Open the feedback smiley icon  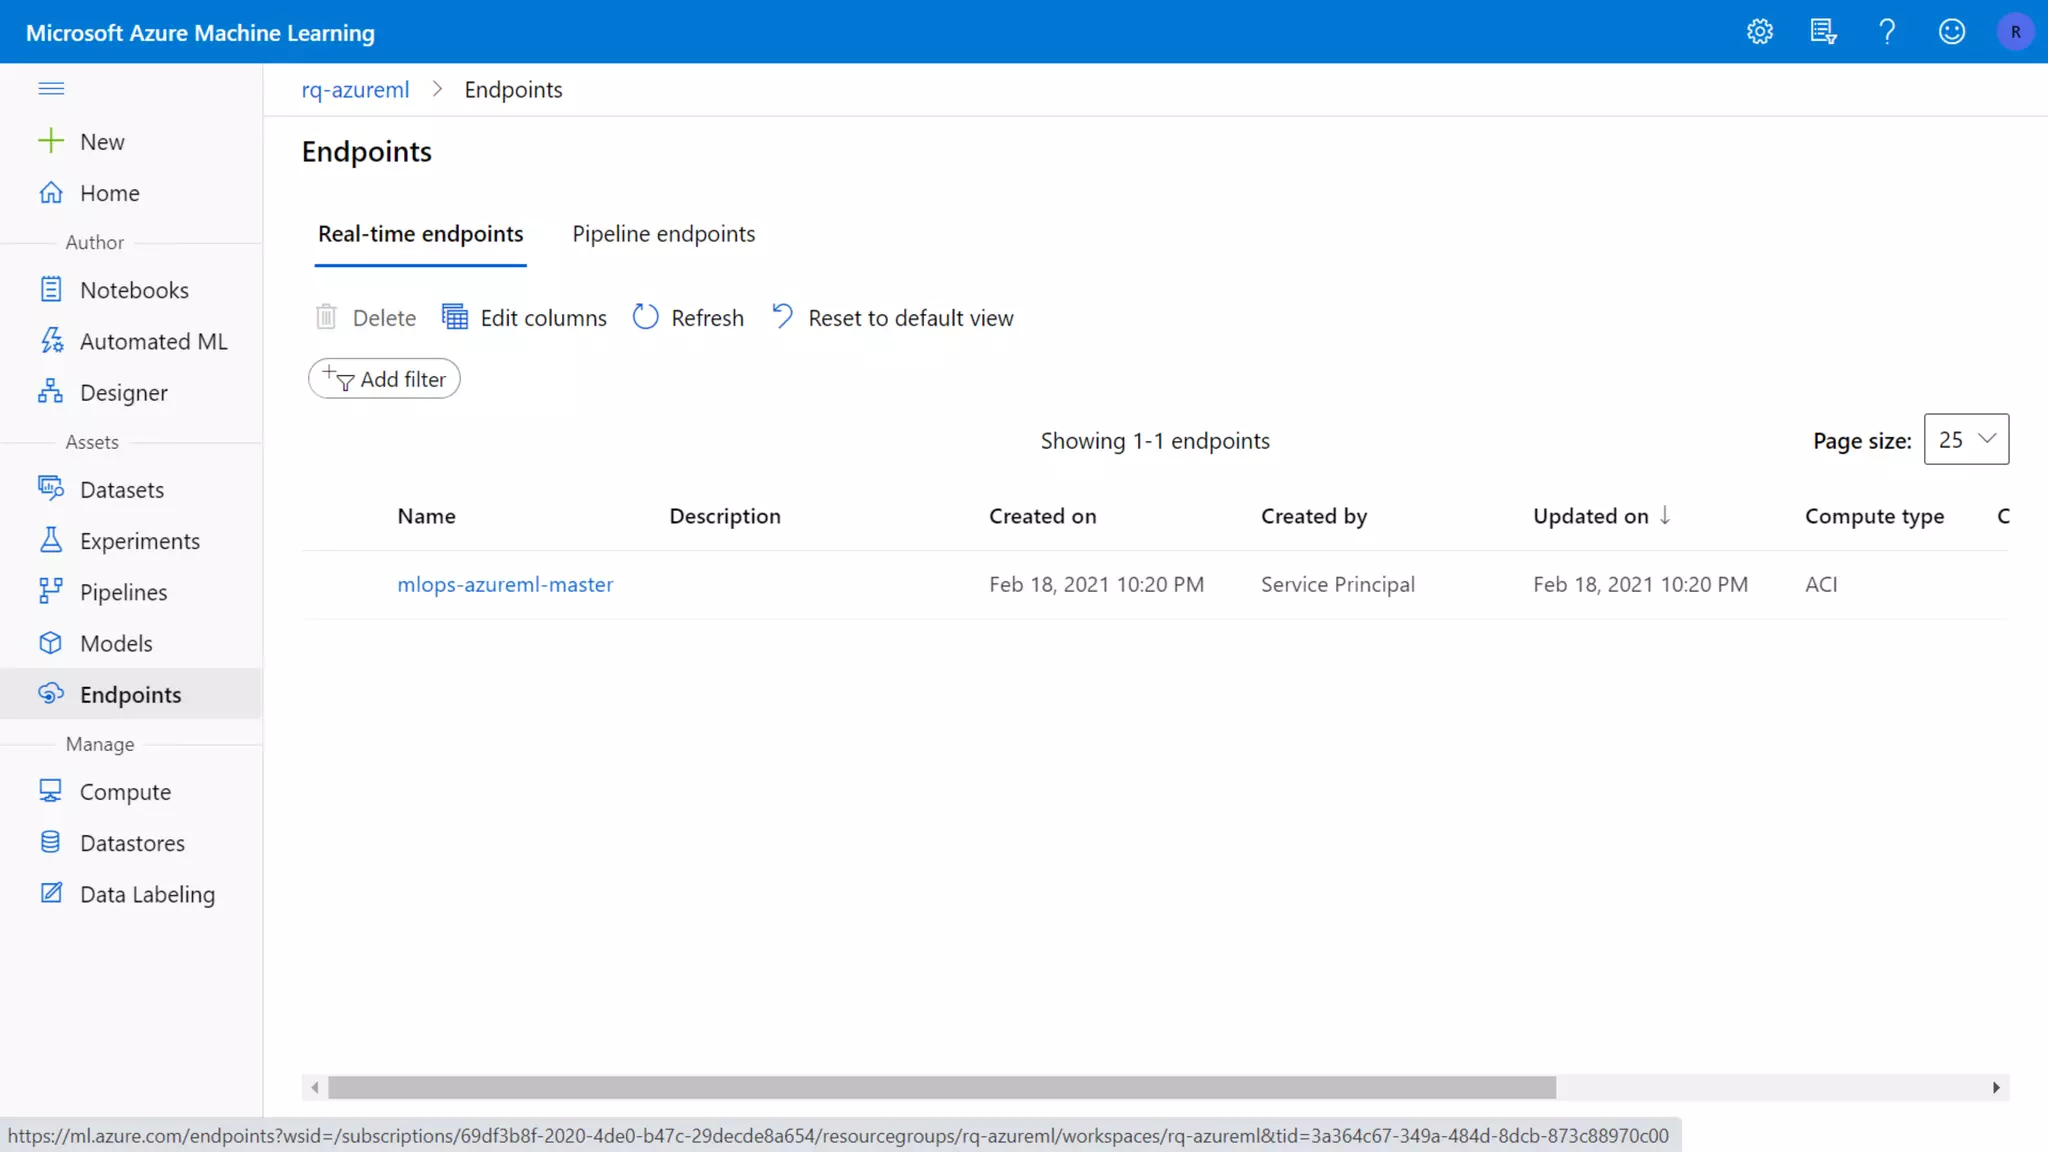point(1951,32)
